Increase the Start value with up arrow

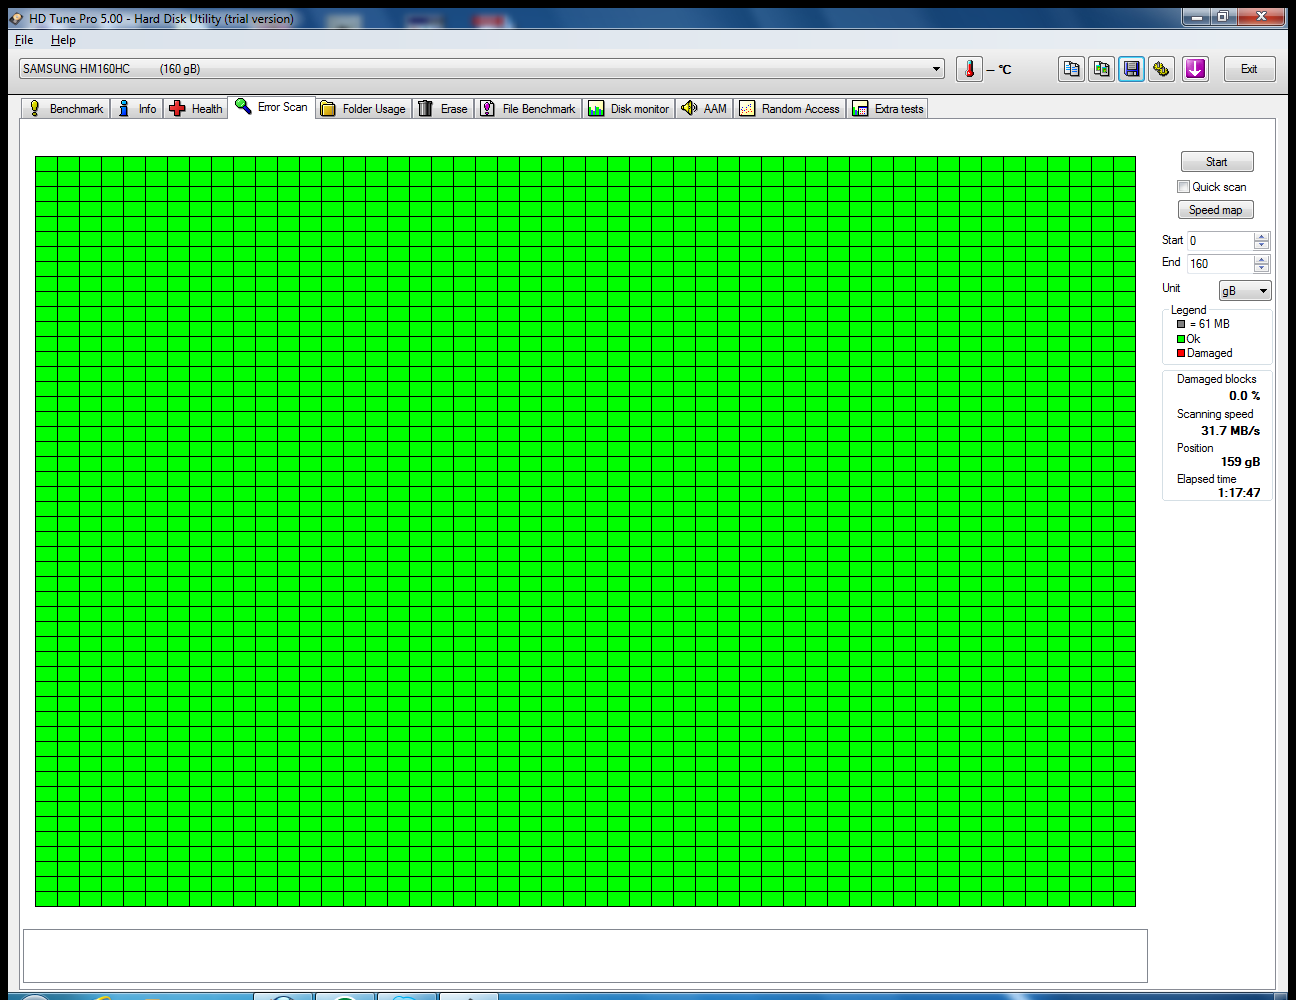coord(1261,236)
